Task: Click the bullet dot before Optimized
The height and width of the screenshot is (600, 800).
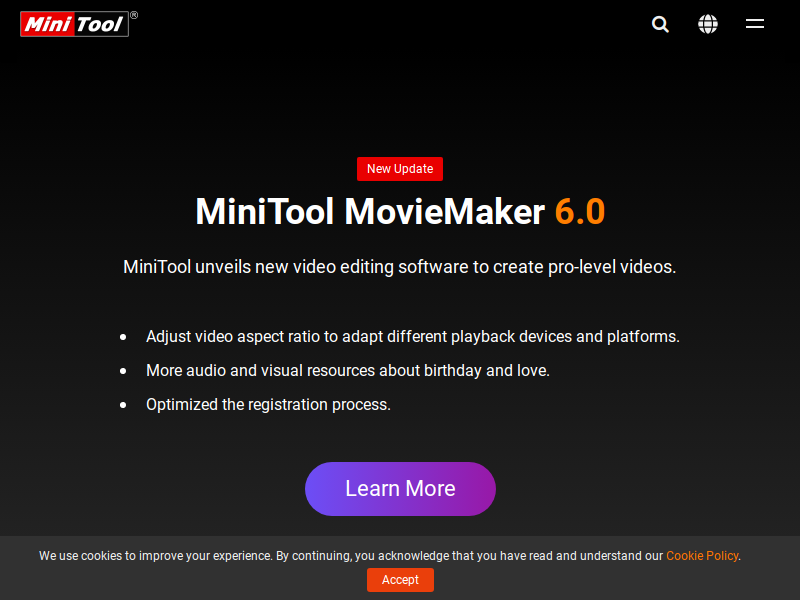Action: (x=123, y=405)
